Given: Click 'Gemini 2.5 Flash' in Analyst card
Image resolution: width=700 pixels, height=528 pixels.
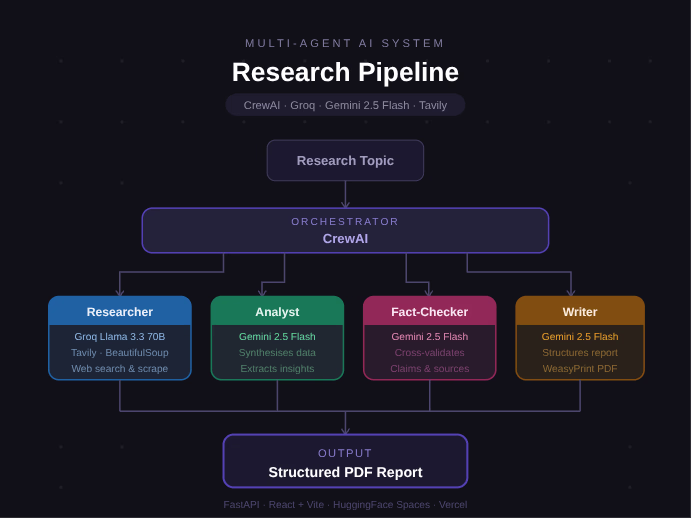Looking at the screenshot, I should coord(277,337).
